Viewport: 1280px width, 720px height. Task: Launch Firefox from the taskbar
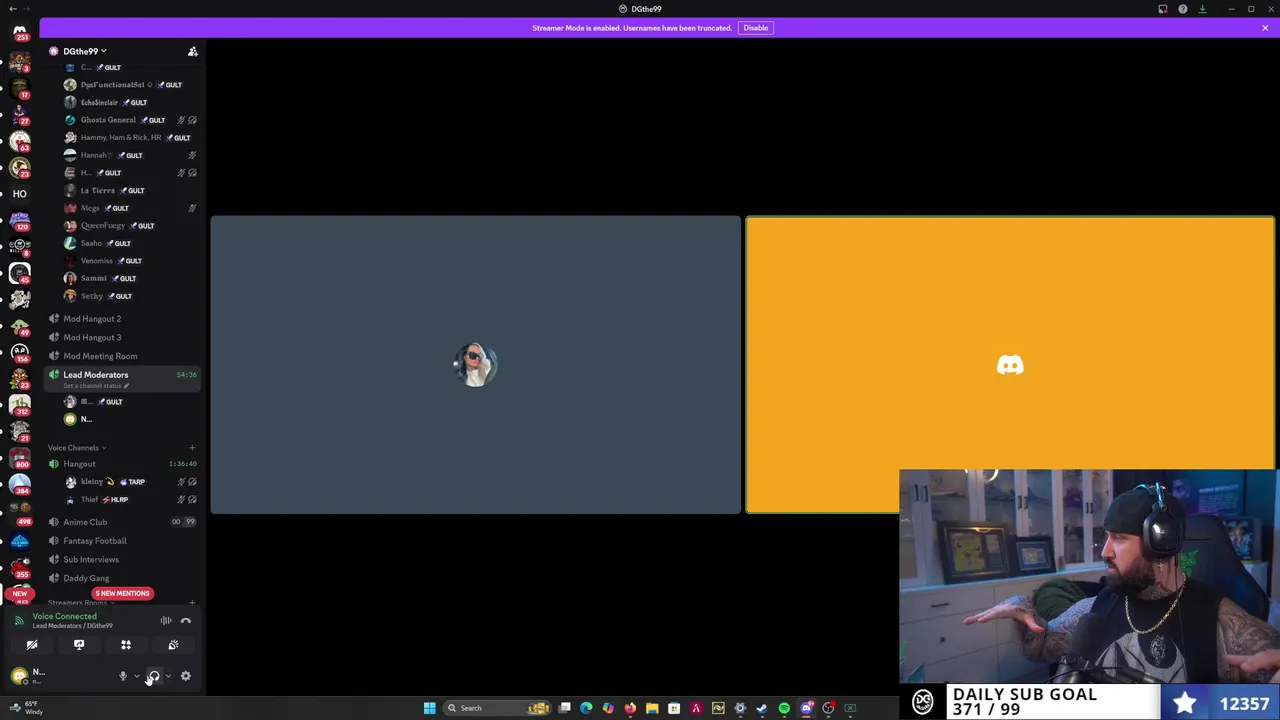(630, 708)
